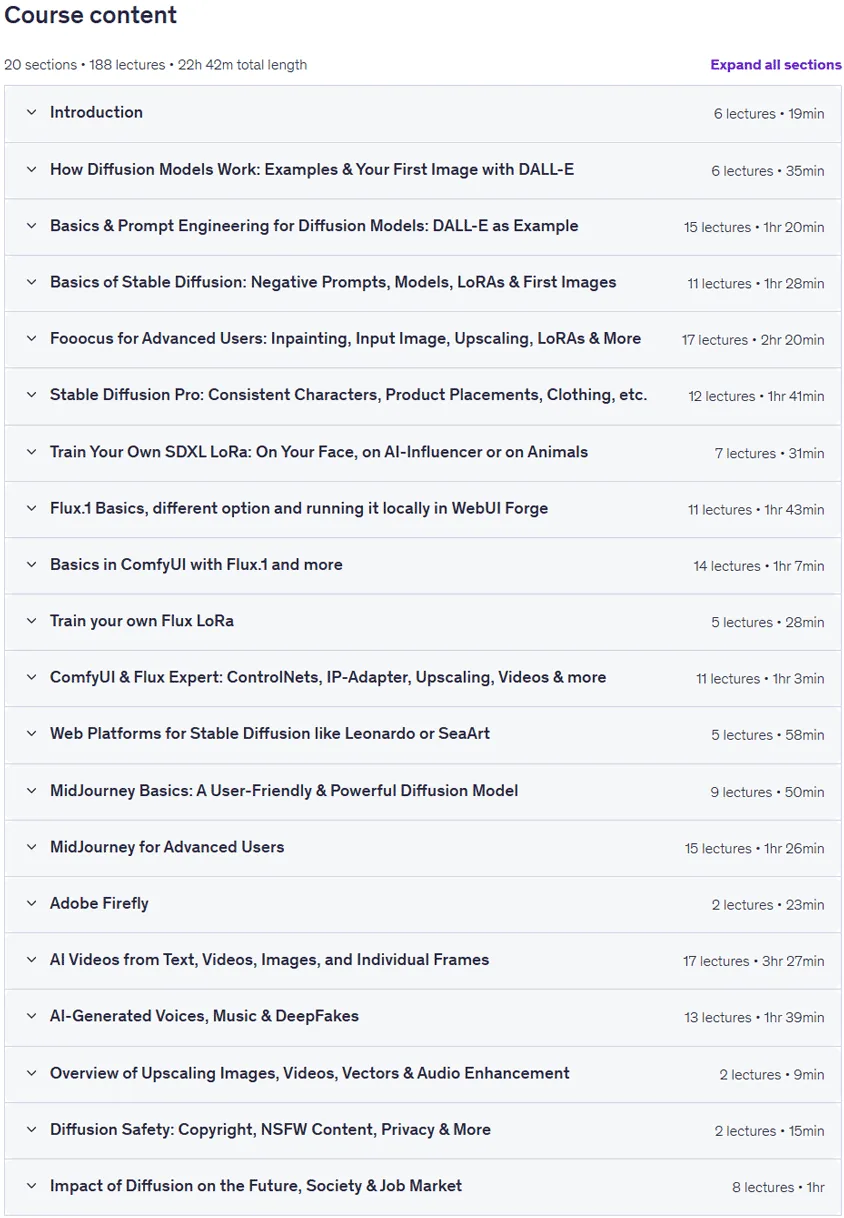Toggle chevron for Stable Diffusion Pro section

[x=31, y=395]
